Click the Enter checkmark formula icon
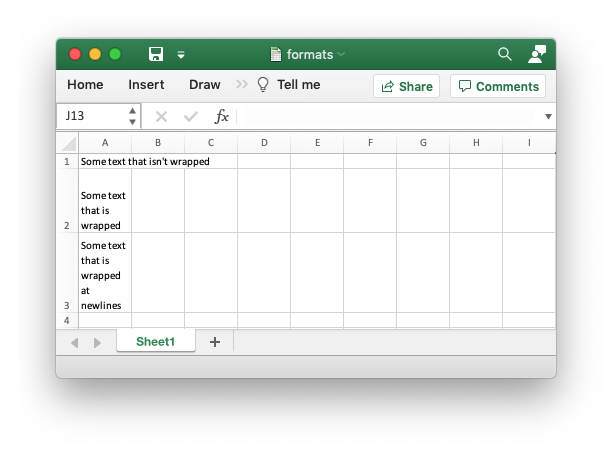 pos(191,116)
